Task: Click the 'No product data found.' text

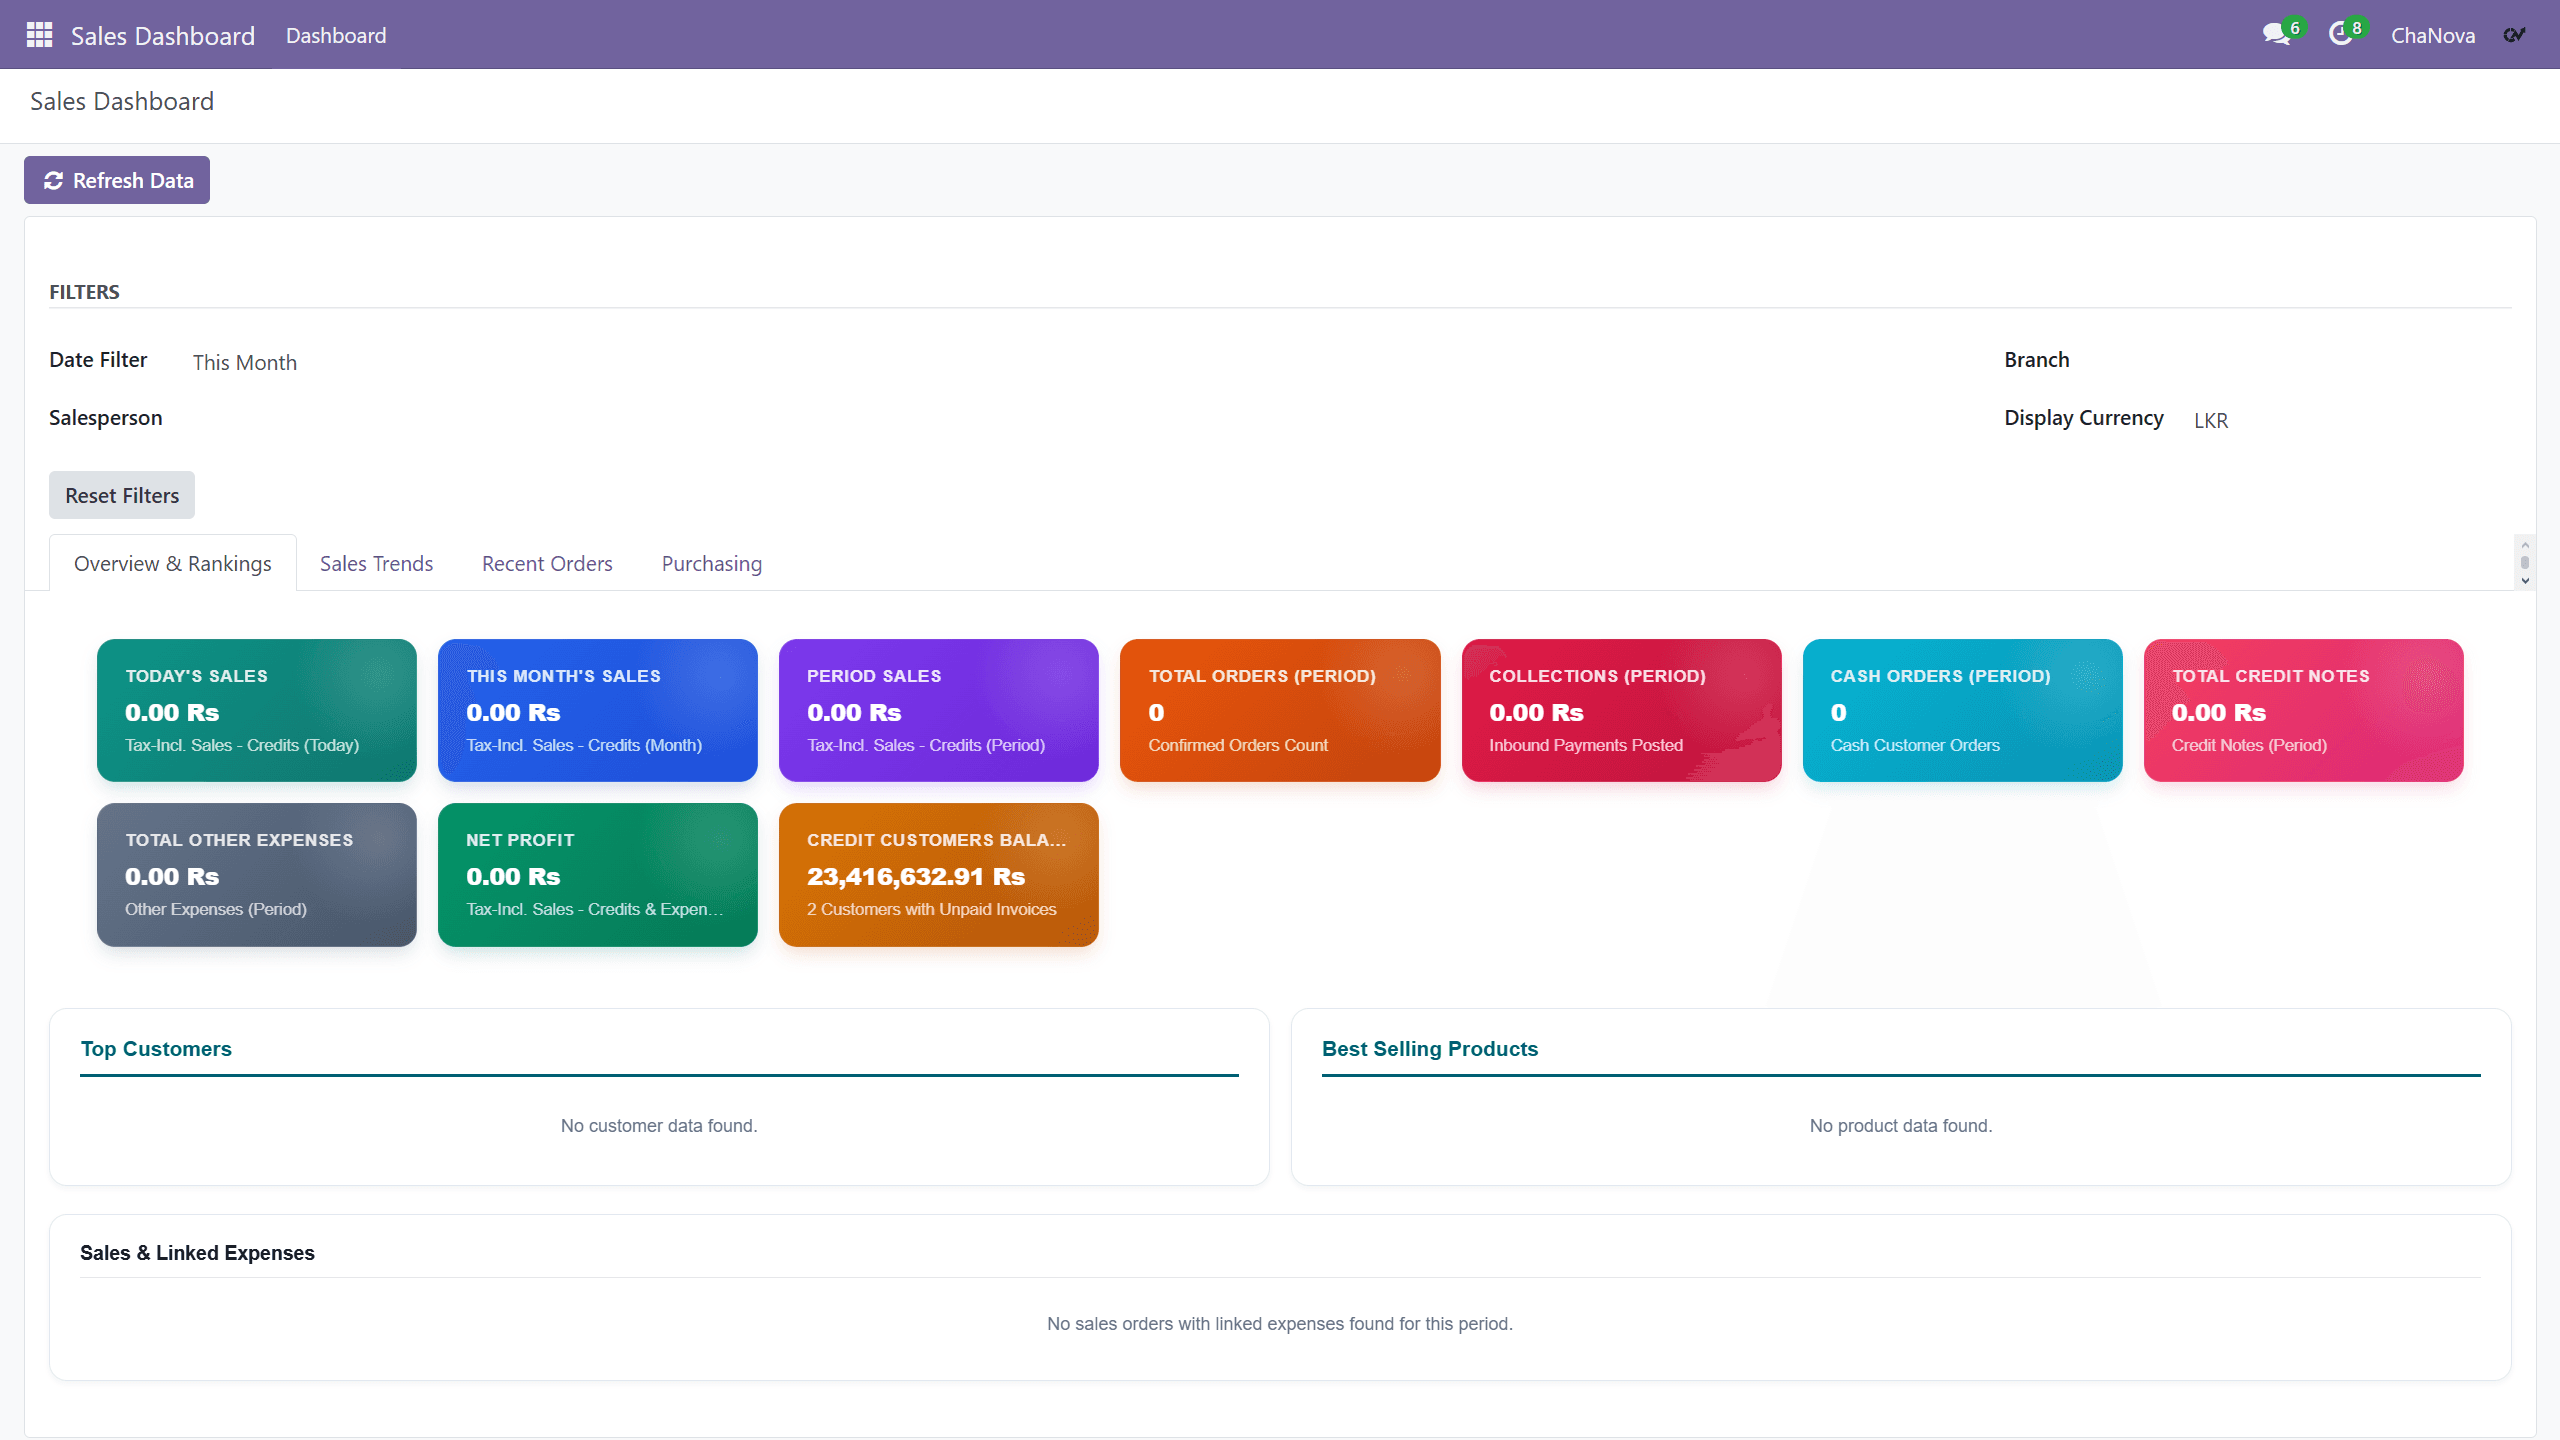Action: (1901, 1126)
